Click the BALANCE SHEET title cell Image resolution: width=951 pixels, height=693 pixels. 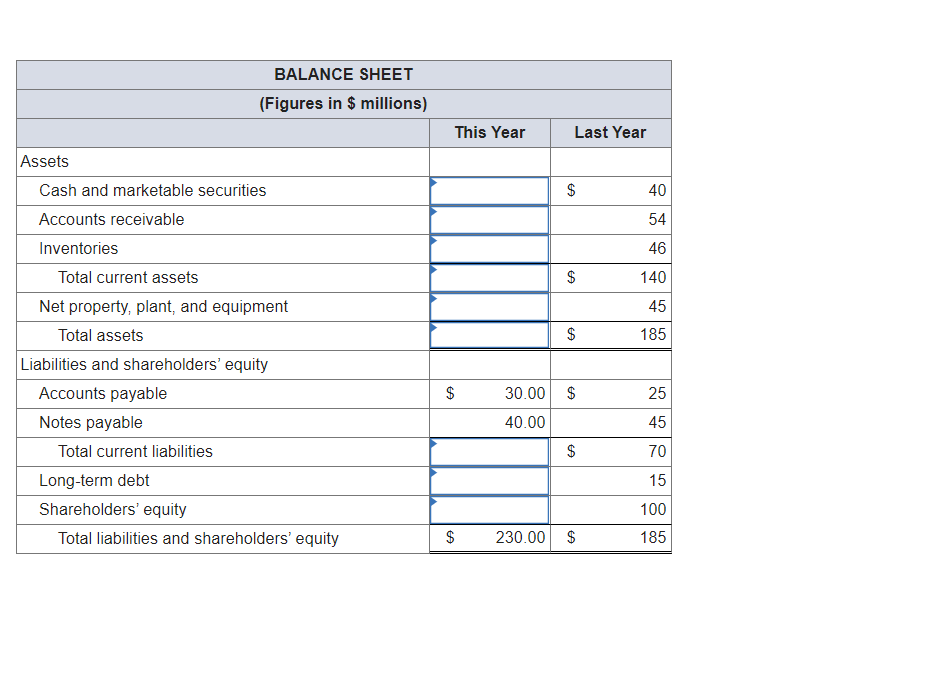(343, 74)
